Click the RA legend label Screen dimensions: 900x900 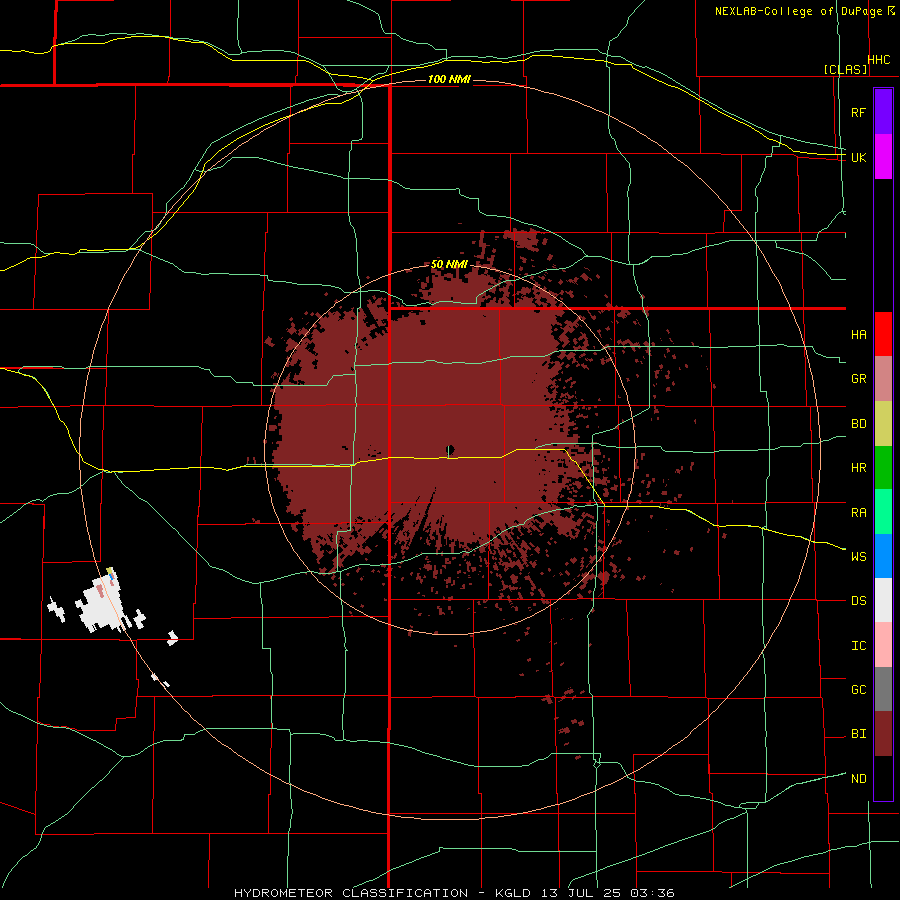(x=858, y=512)
